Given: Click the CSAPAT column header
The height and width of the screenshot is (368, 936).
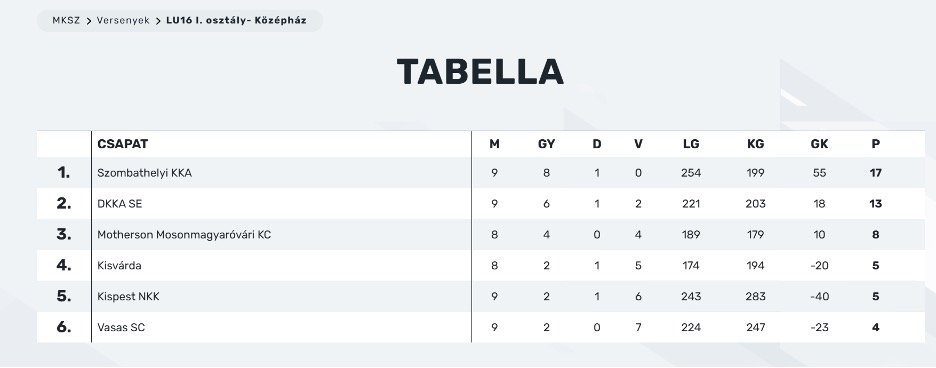Looking at the screenshot, I should 122,144.
